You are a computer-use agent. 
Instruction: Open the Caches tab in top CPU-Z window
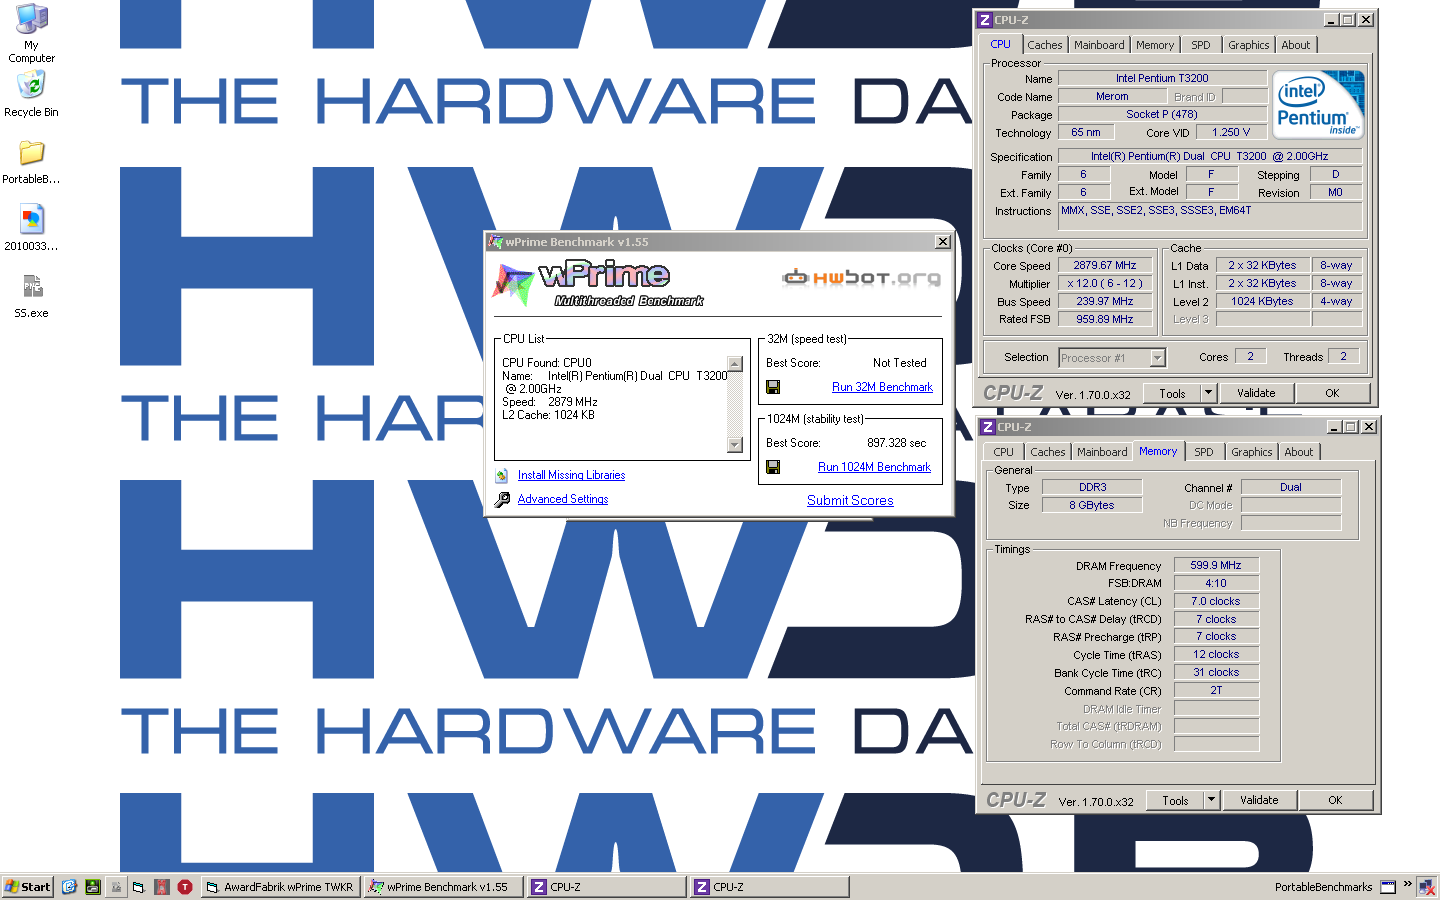coord(1044,45)
